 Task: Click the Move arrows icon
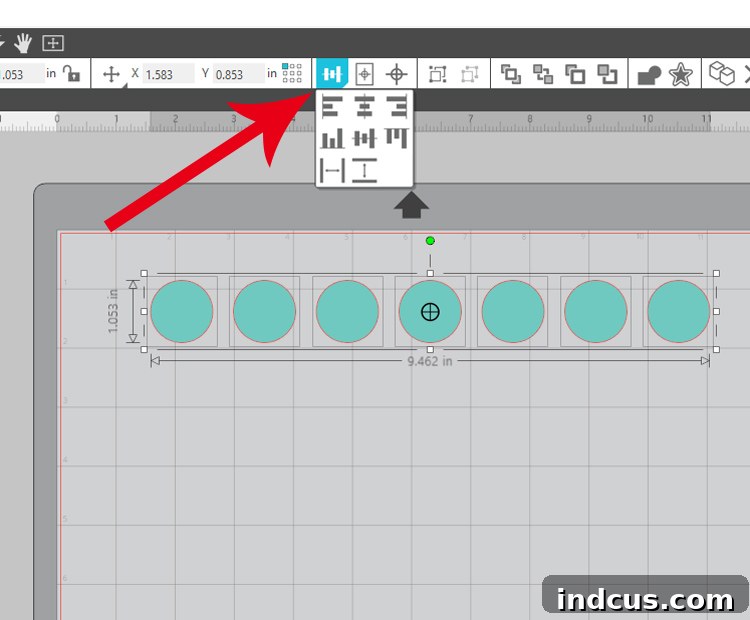pyautogui.click(x=111, y=74)
